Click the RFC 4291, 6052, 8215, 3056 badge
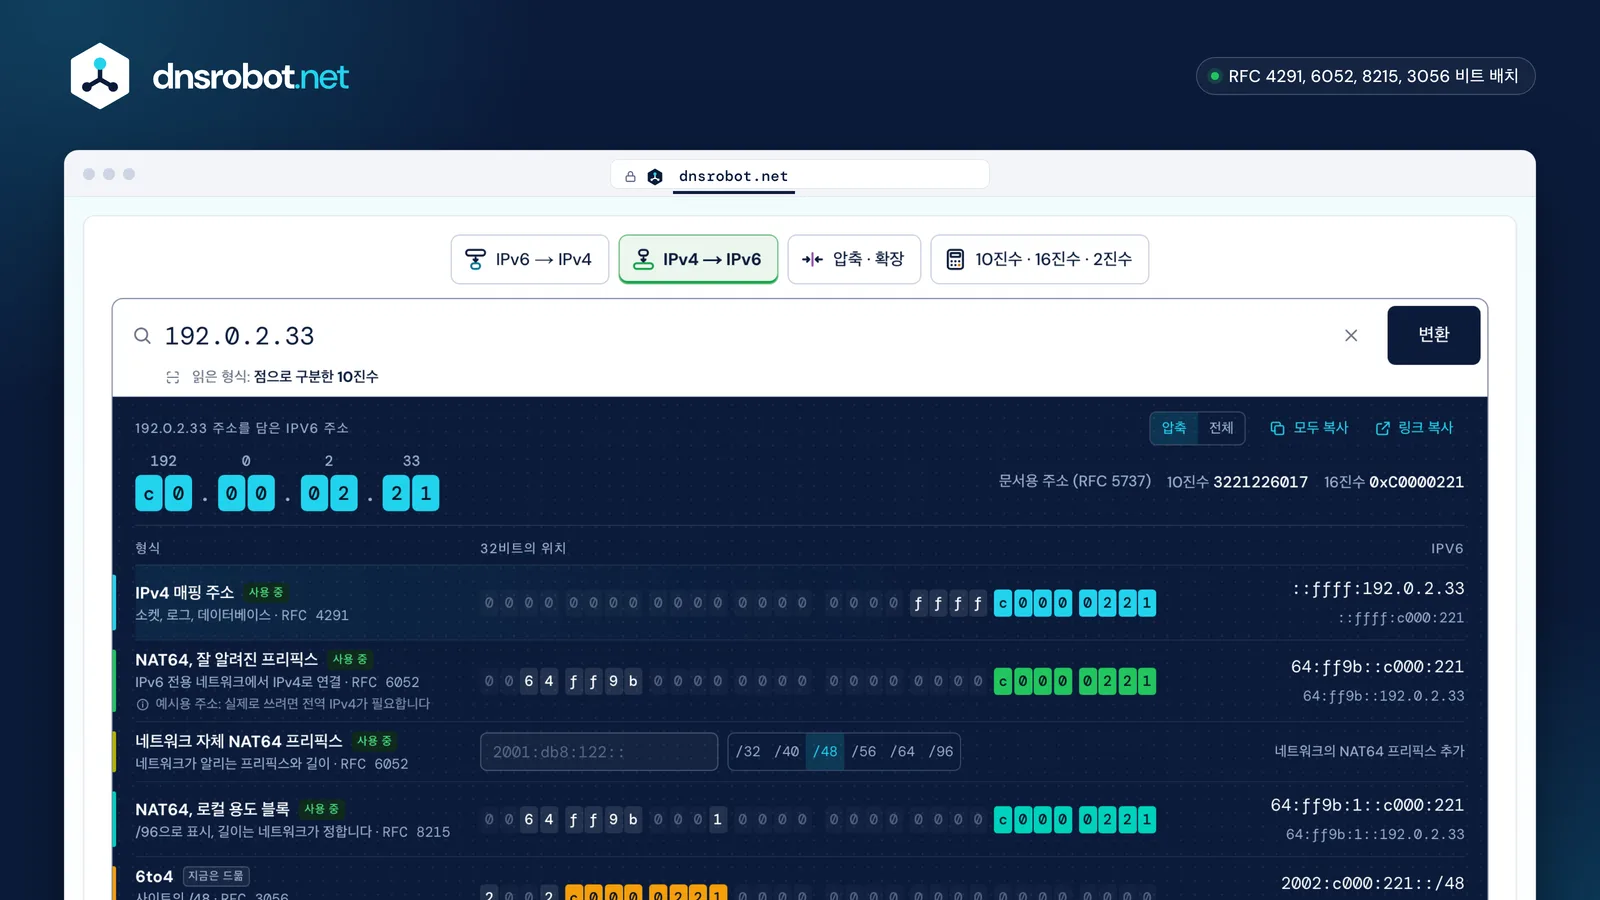 pos(1366,76)
